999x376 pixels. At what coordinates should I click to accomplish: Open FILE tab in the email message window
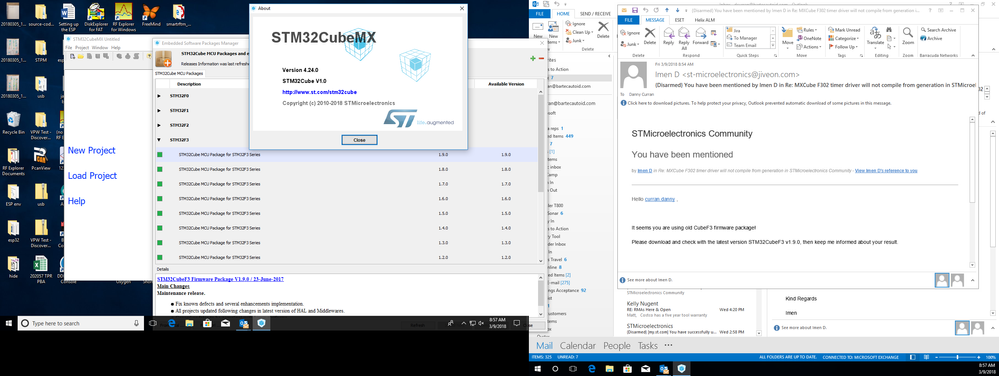pyautogui.click(x=628, y=20)
